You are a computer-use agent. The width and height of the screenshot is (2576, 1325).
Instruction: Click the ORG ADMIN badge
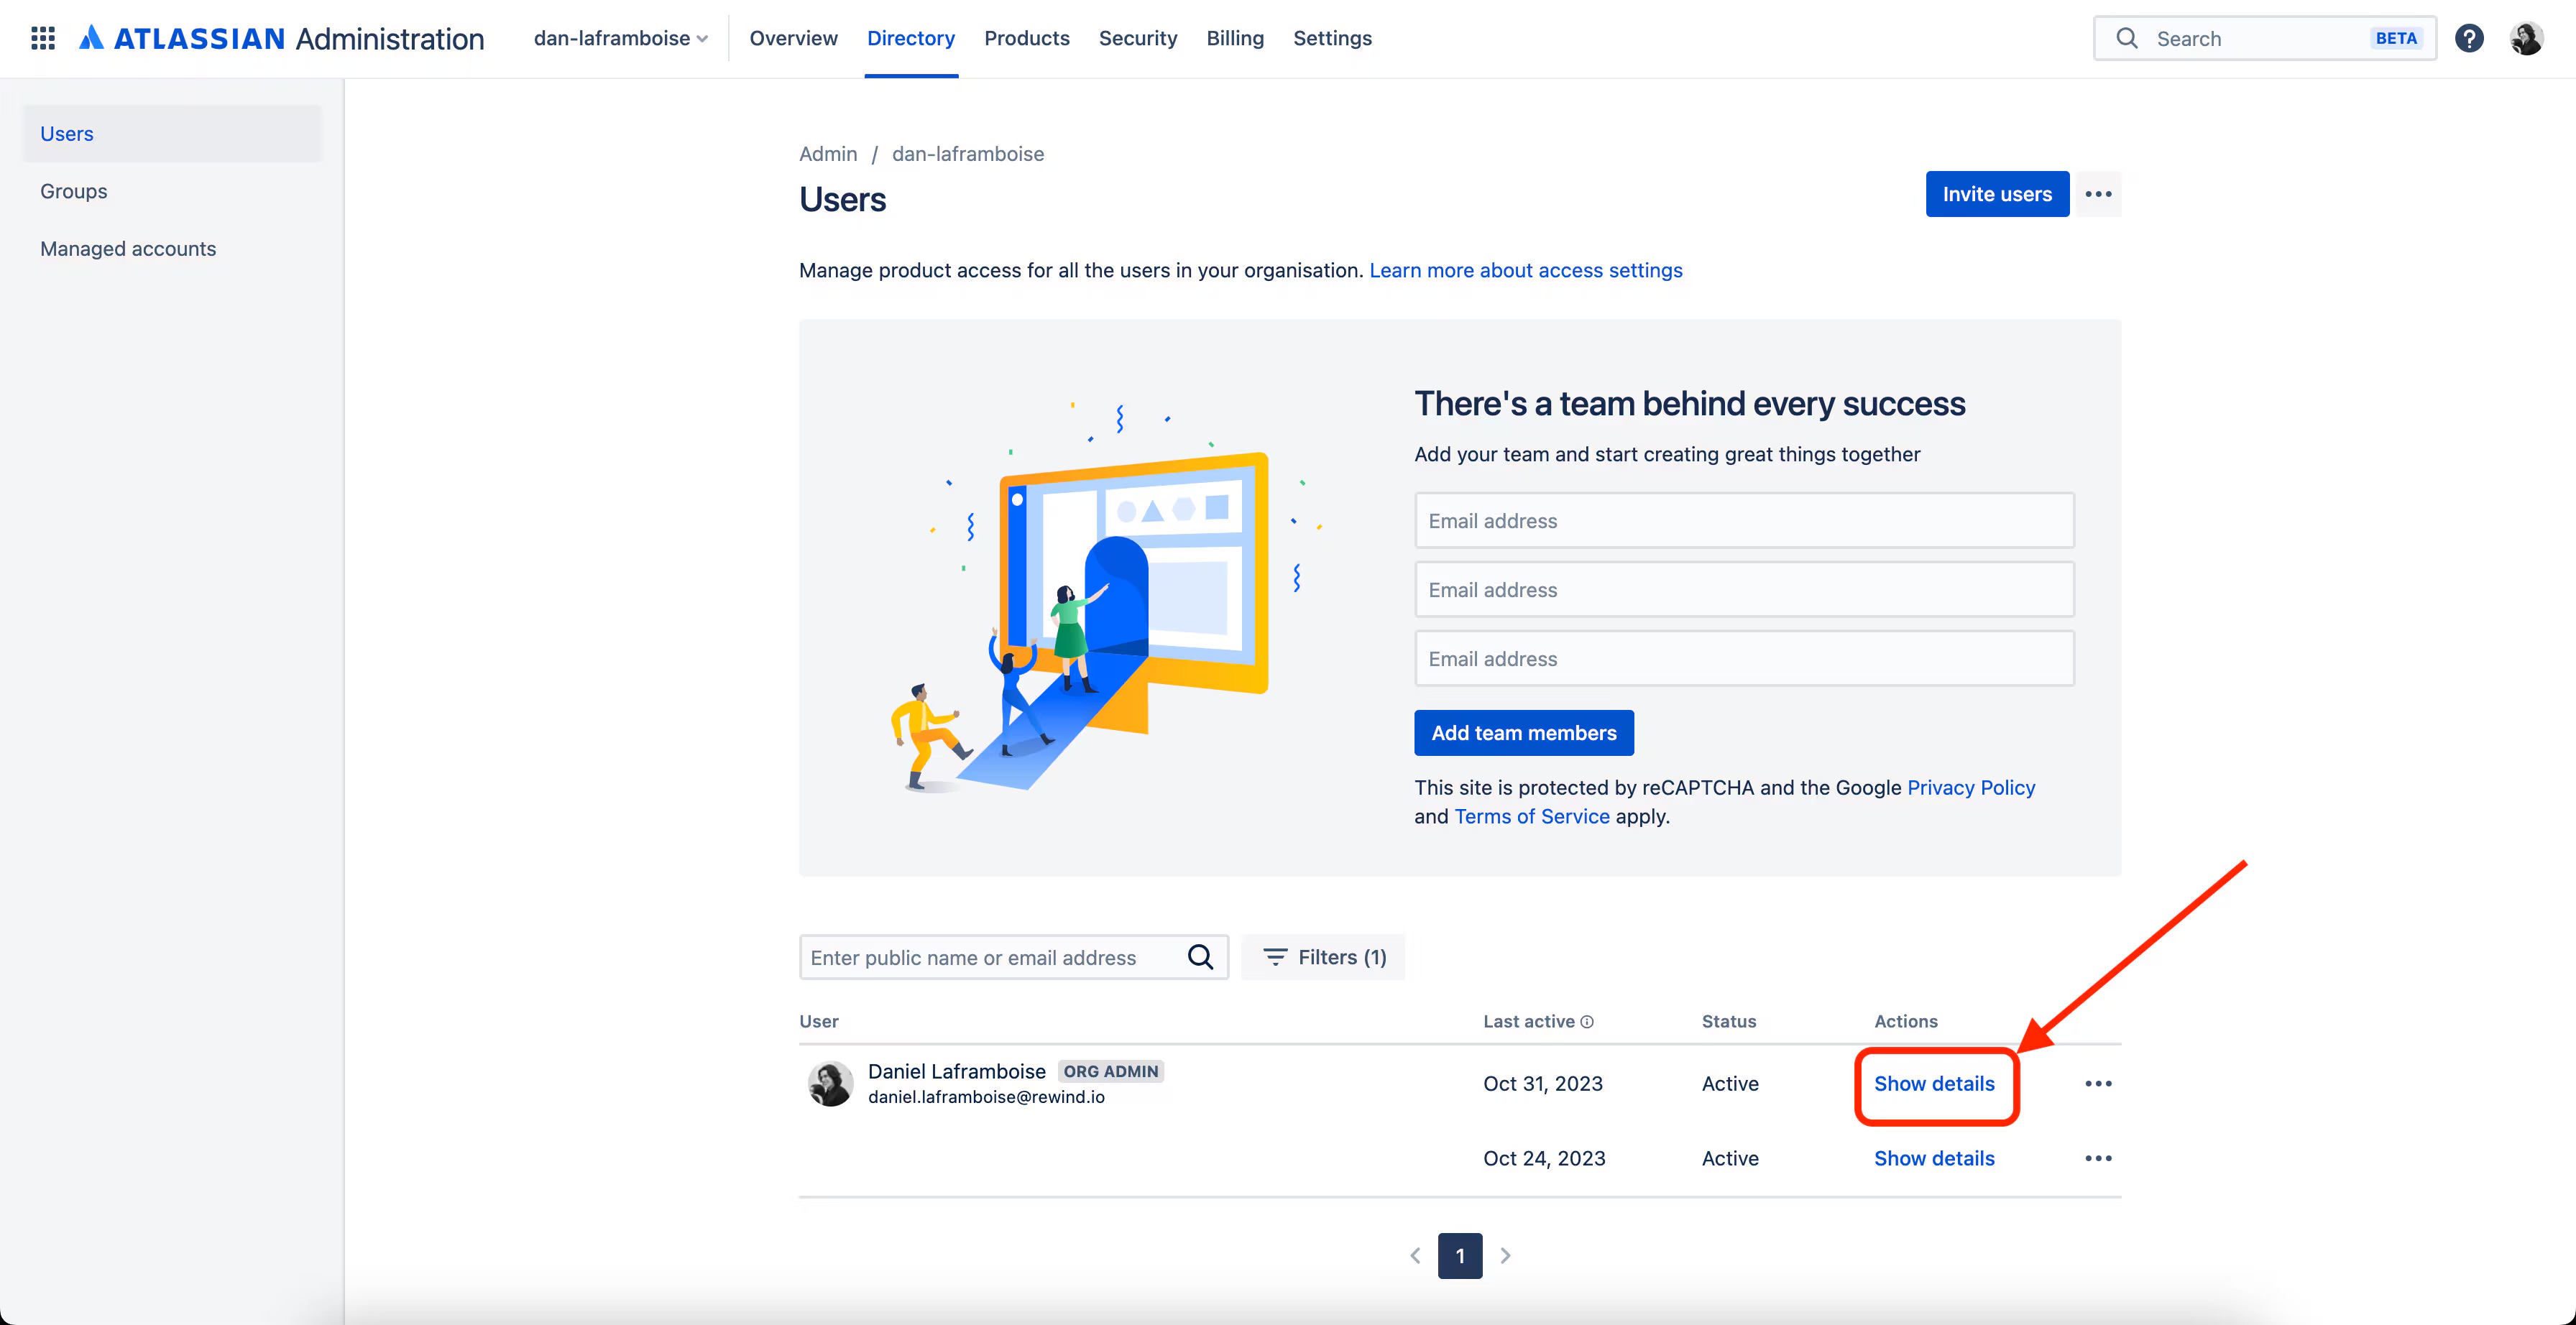[1110, 1071]
